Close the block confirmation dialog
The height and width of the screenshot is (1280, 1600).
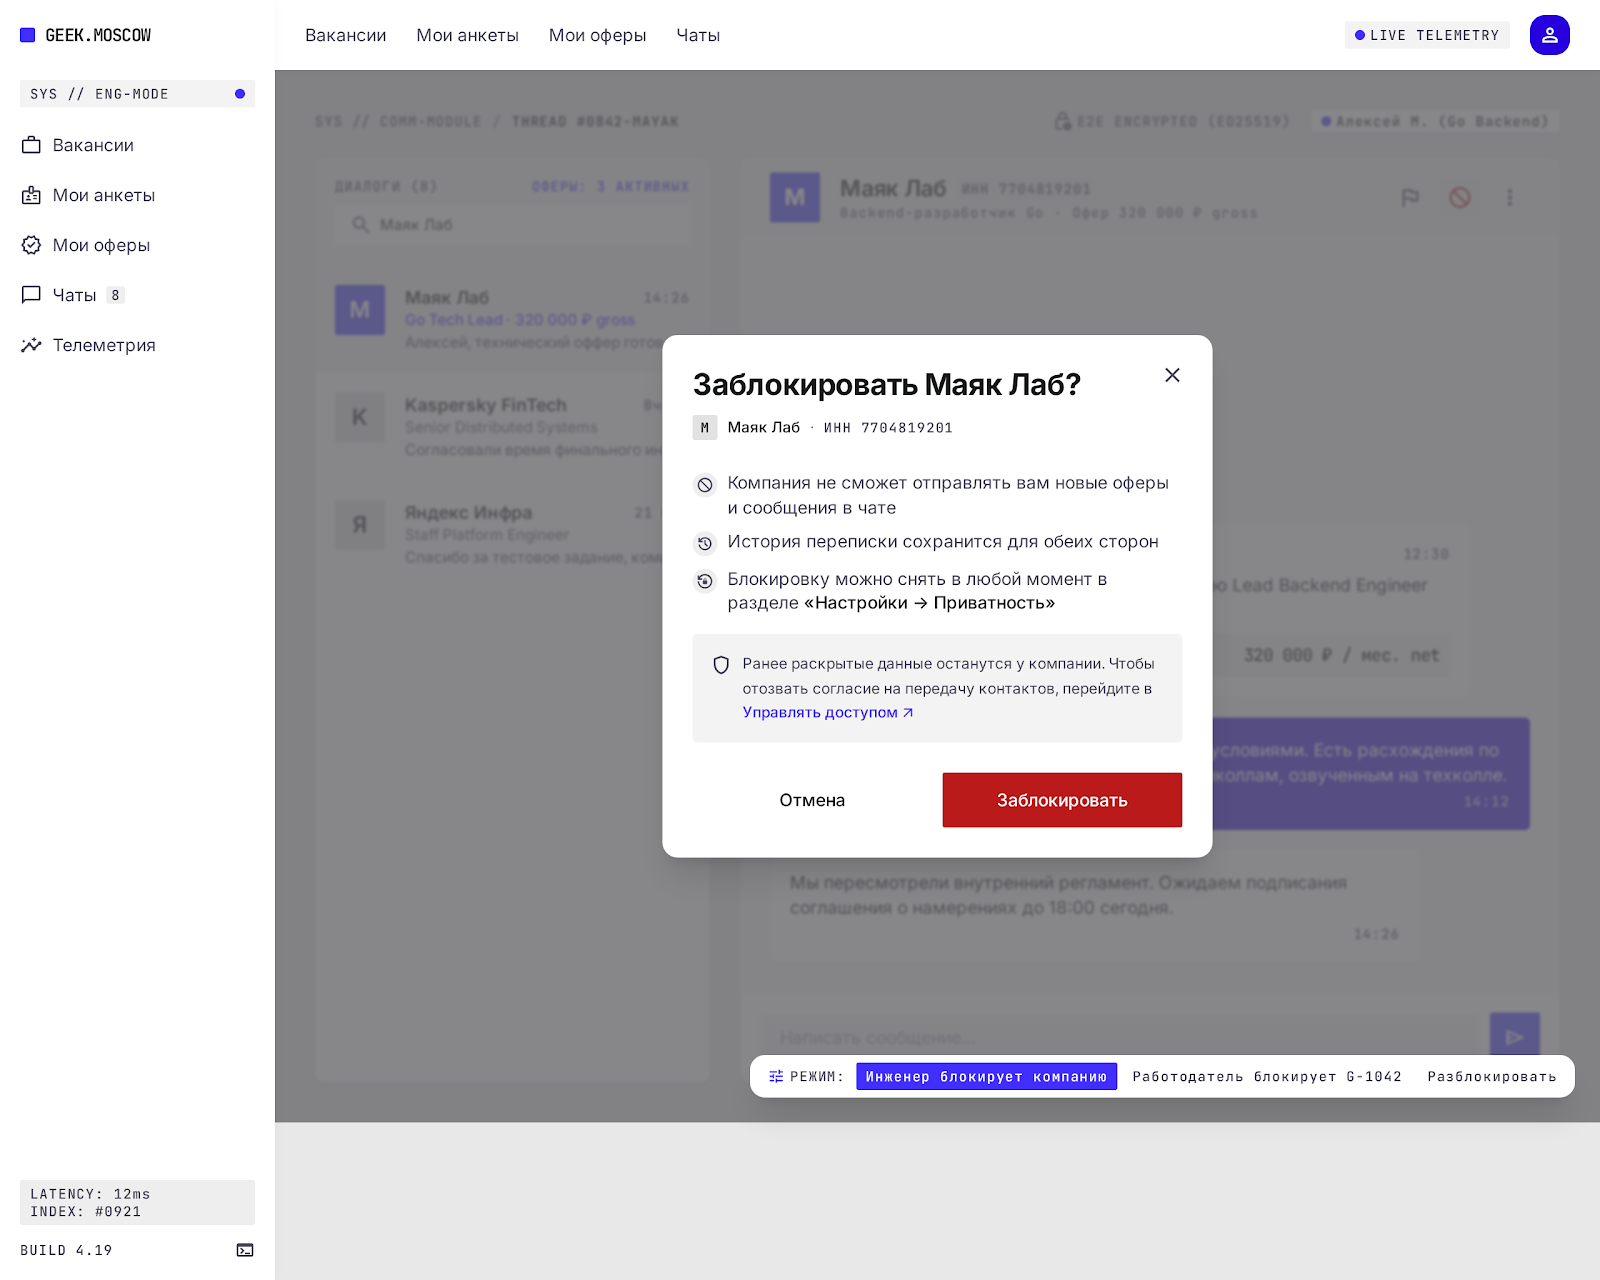tap(1172, 375)
